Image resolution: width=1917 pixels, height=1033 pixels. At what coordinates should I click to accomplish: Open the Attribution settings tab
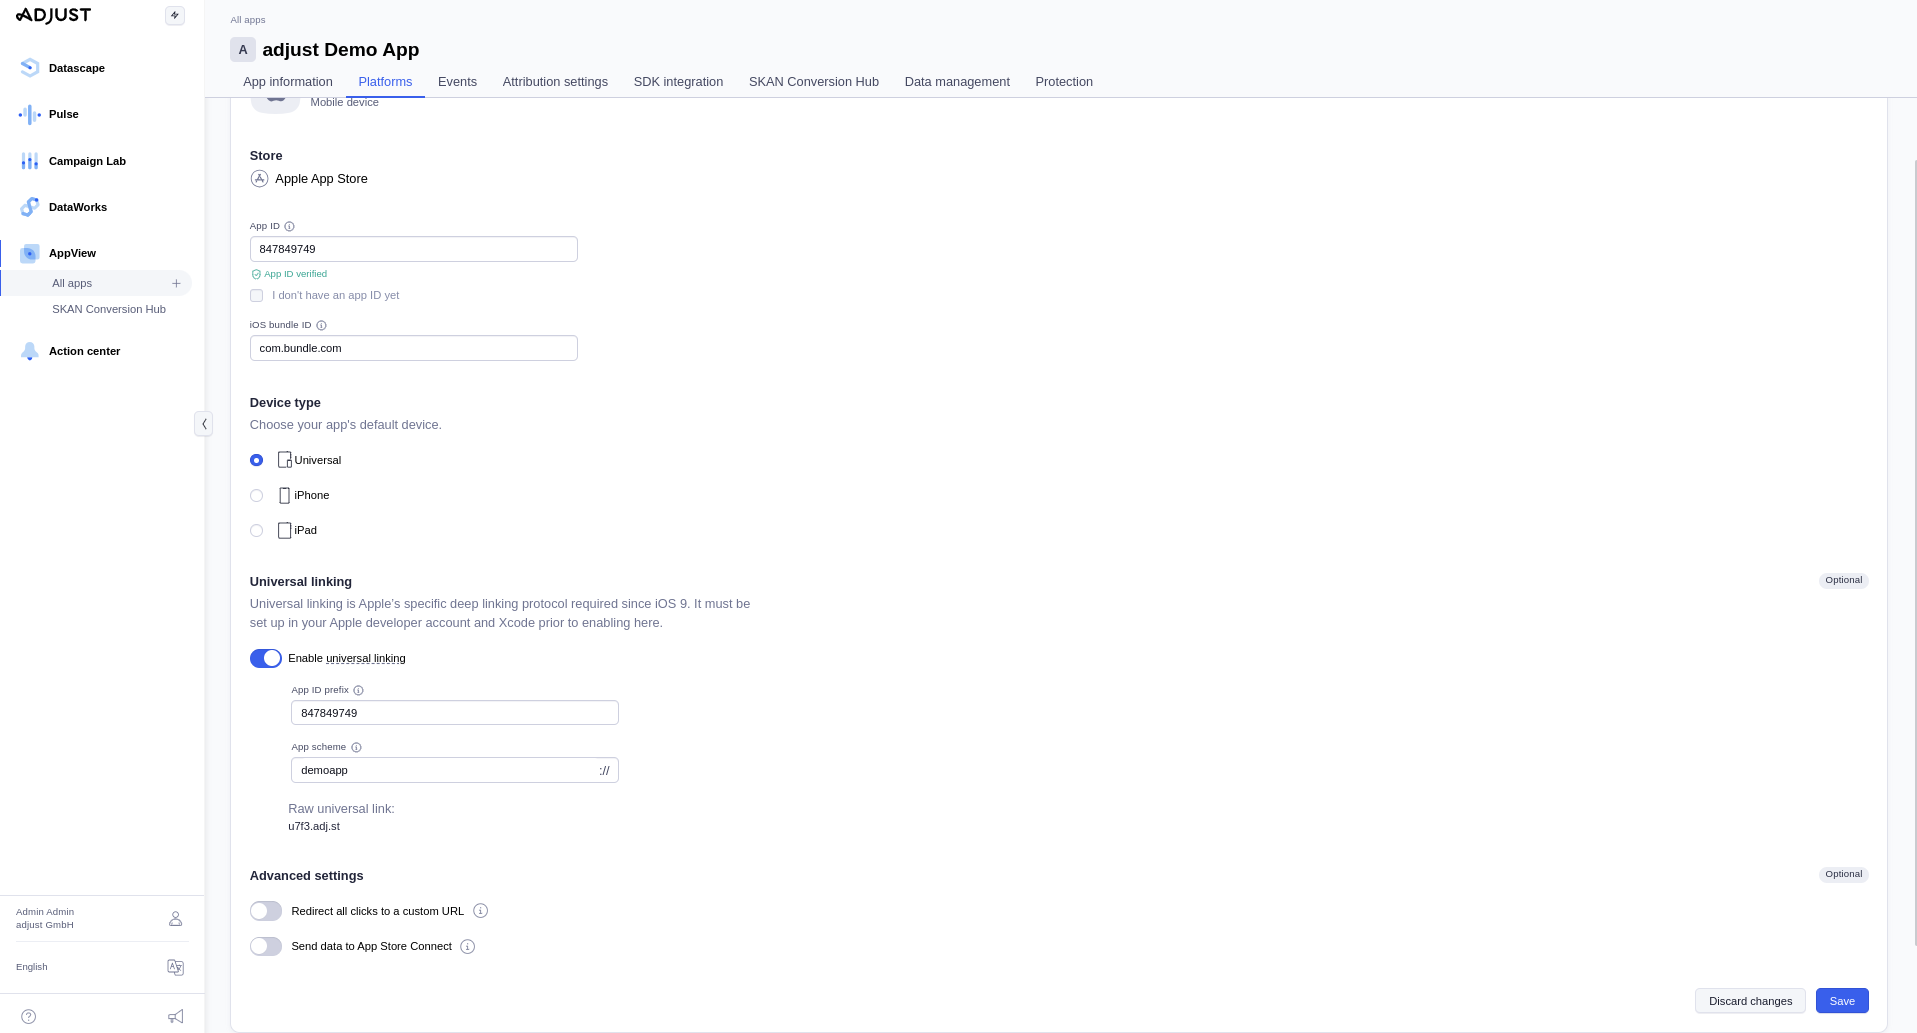tap(555, 82)
